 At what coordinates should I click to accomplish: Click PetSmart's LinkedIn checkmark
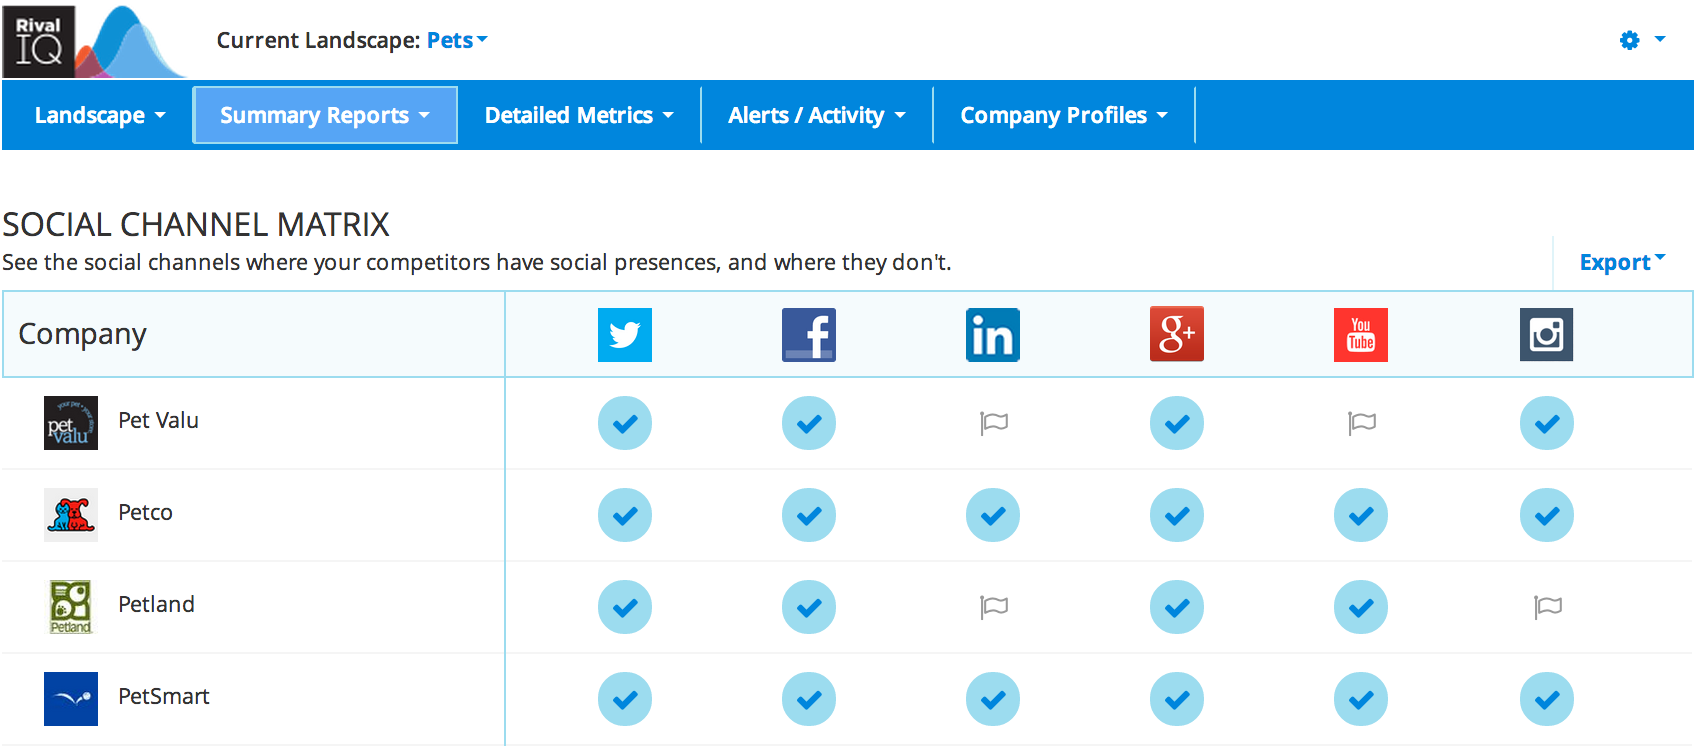click(x=993, y=699)
